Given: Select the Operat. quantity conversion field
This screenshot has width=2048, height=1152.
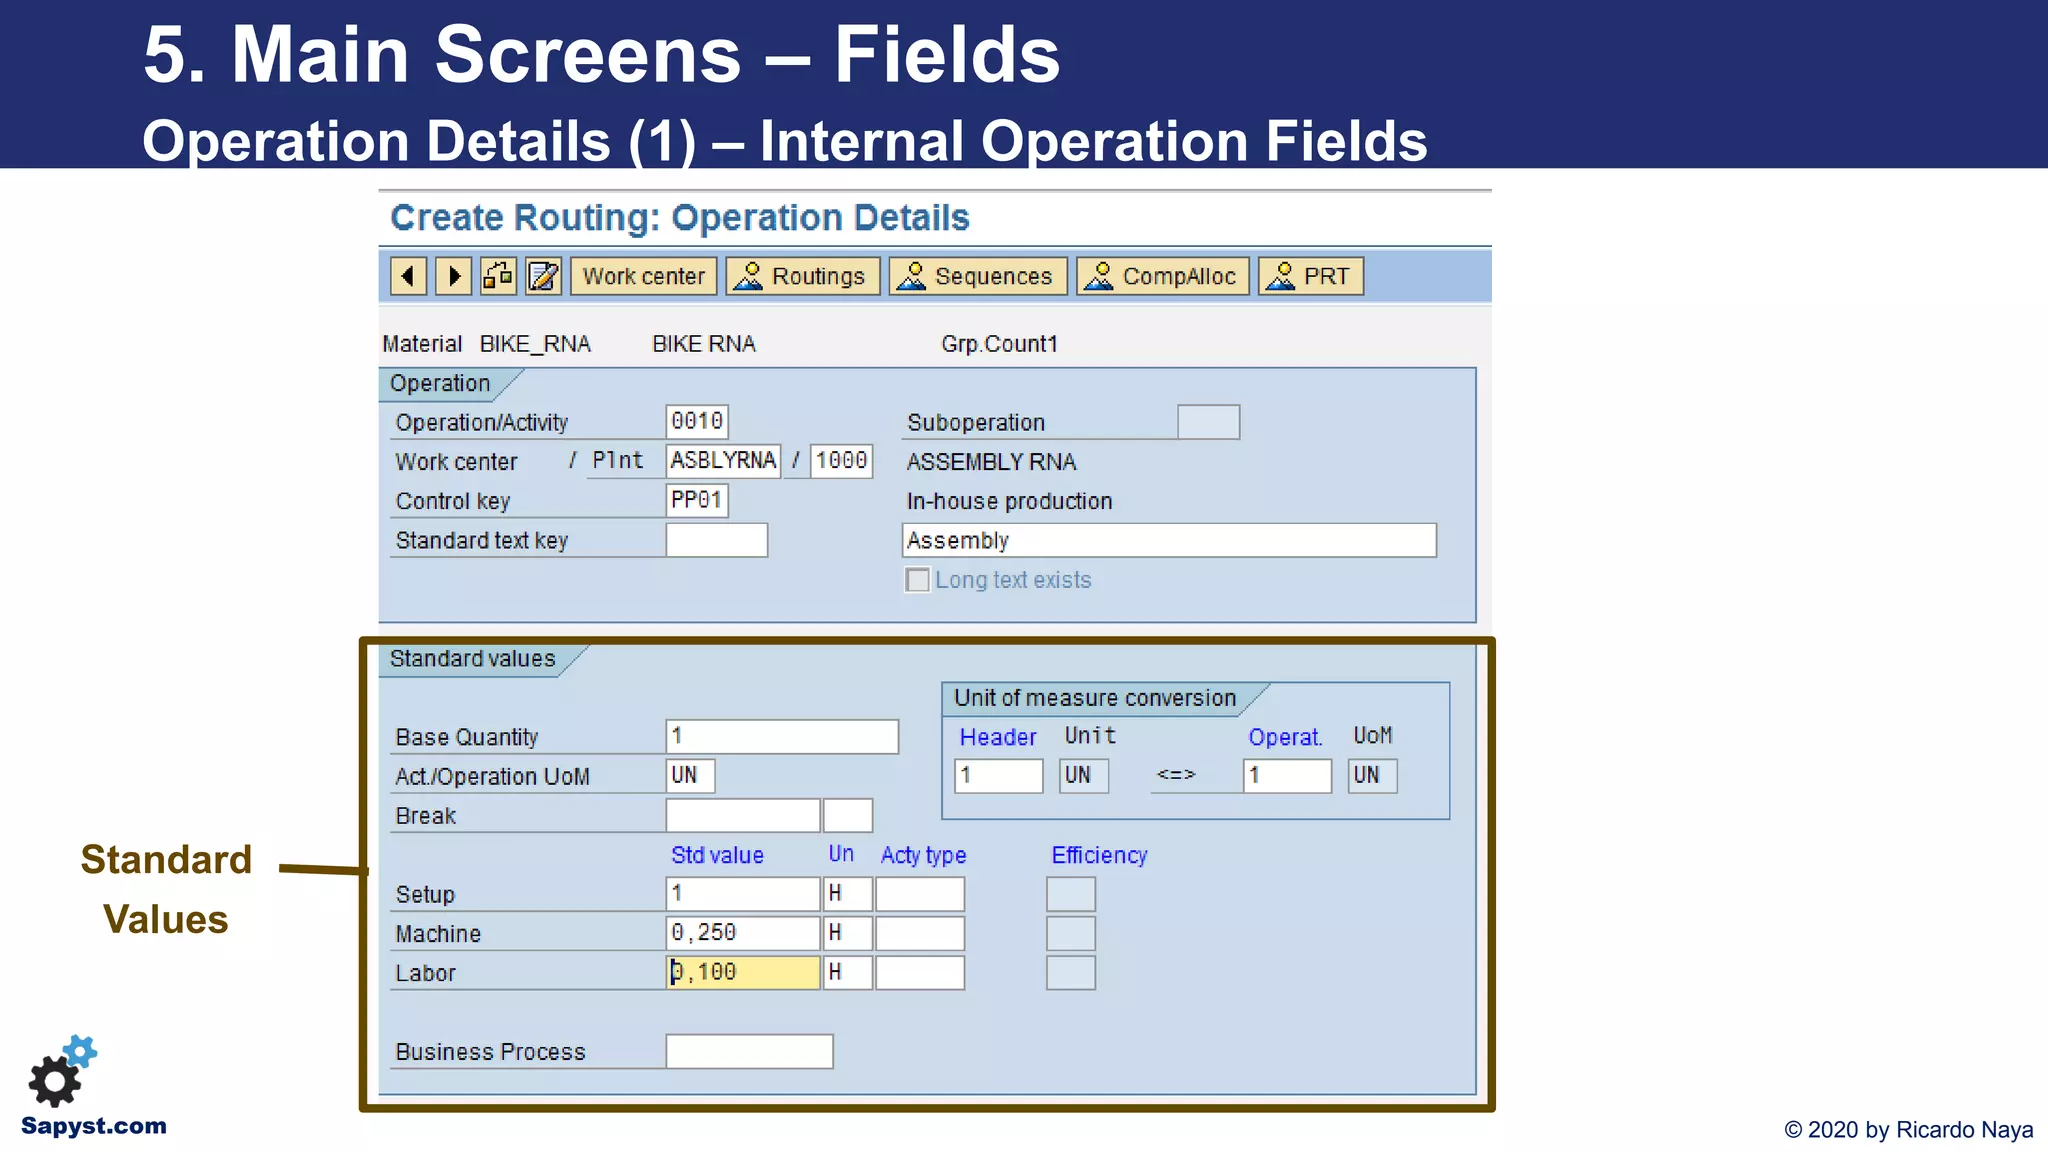Looking at the screenshot, I should click(x=1287, y=776).
